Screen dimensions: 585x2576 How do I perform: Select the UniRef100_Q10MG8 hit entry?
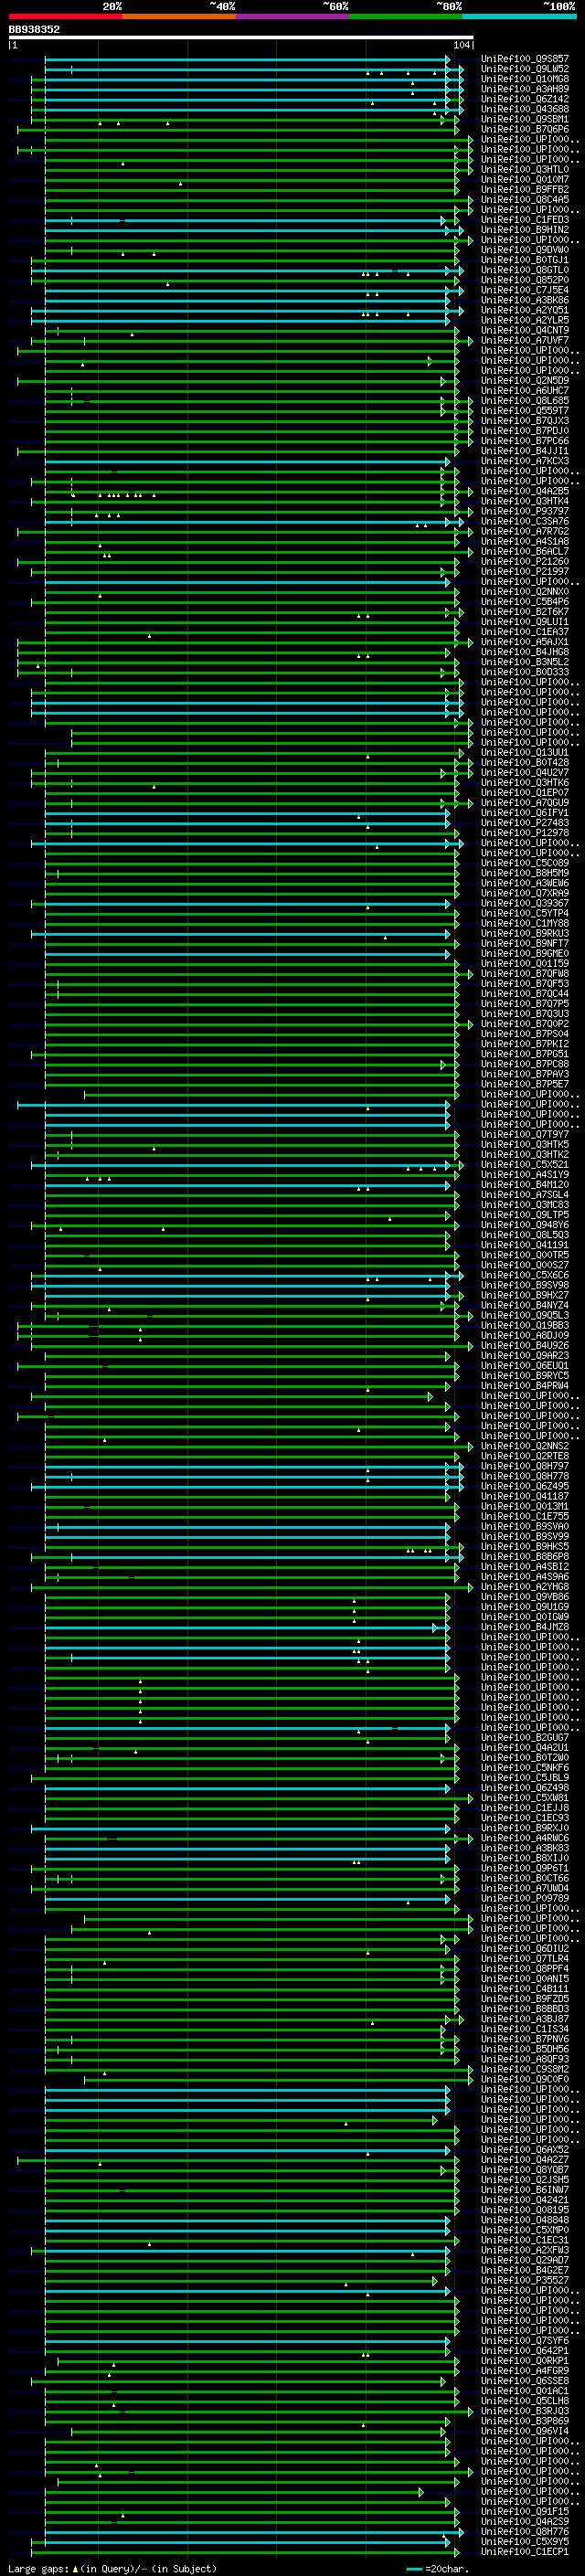[524, 79]
